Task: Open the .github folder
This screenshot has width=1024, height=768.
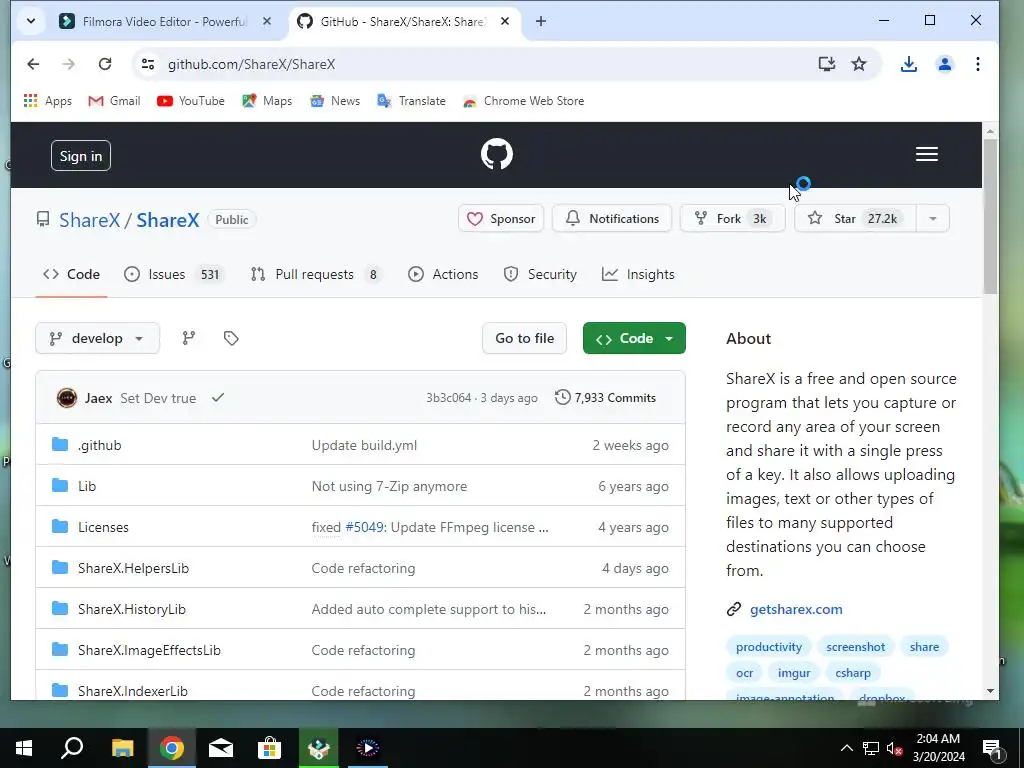Action: (99, 445)
